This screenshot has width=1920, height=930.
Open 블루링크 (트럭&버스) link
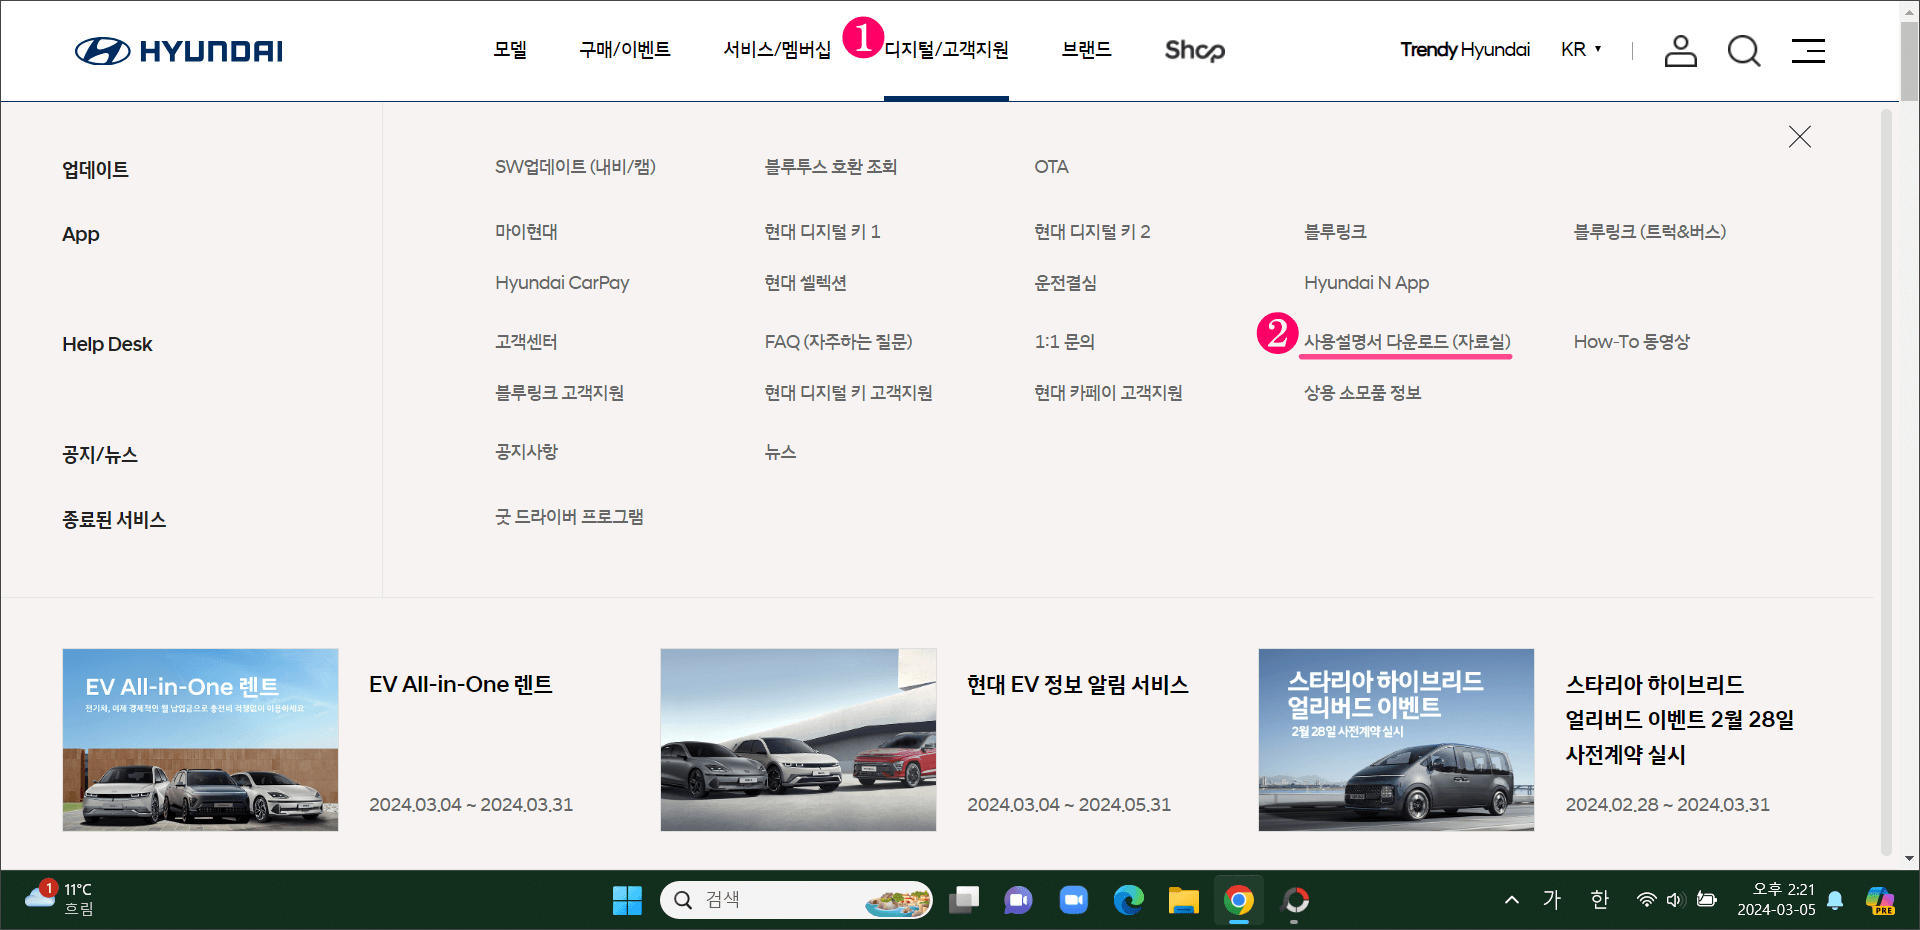click(1650, 232)
